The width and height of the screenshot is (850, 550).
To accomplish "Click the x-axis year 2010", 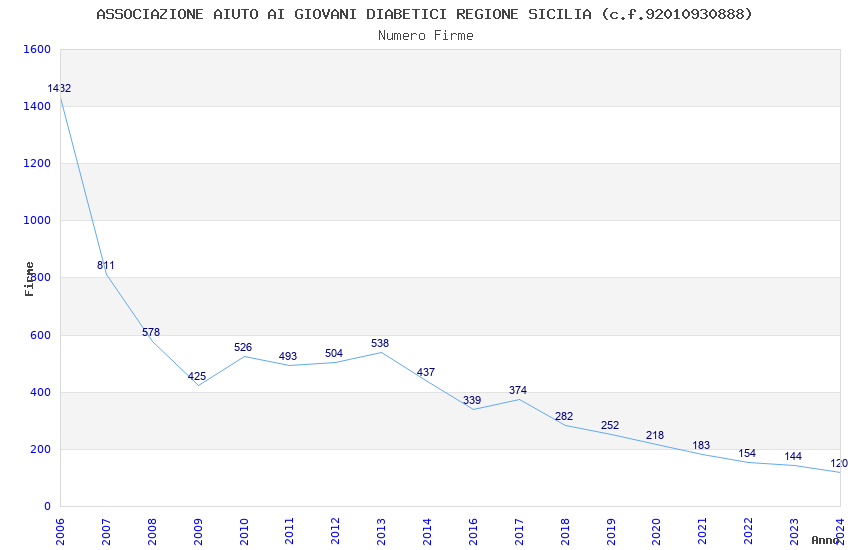I will (x=243, y=532).
